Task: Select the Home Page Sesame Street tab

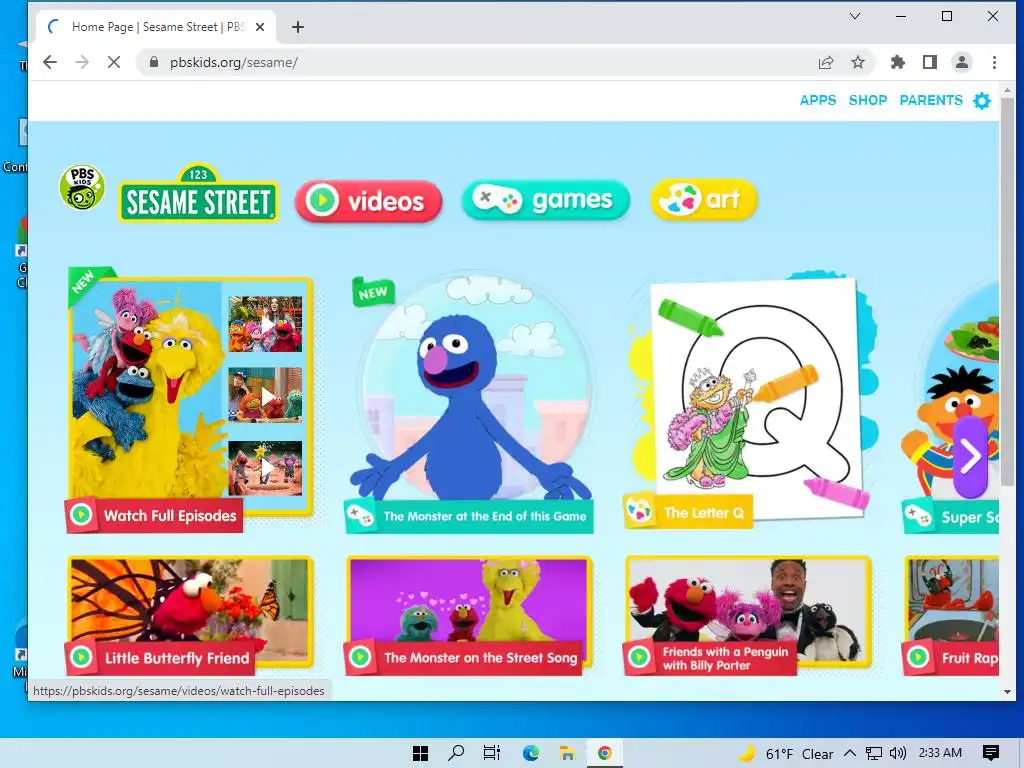Action: 155,27
